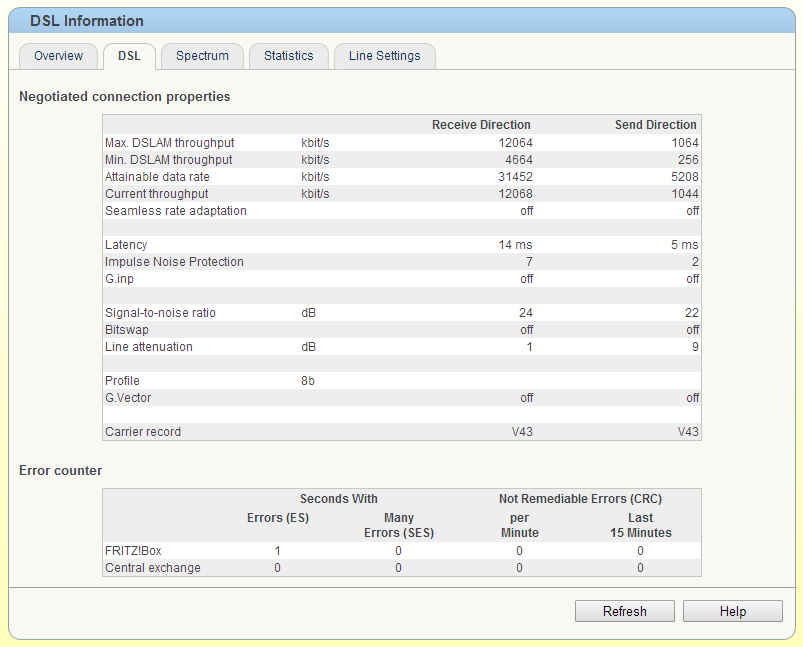
Task: Click the Negotiated connection properties heading
Action: pyautogui.click(x=125, y=97)
